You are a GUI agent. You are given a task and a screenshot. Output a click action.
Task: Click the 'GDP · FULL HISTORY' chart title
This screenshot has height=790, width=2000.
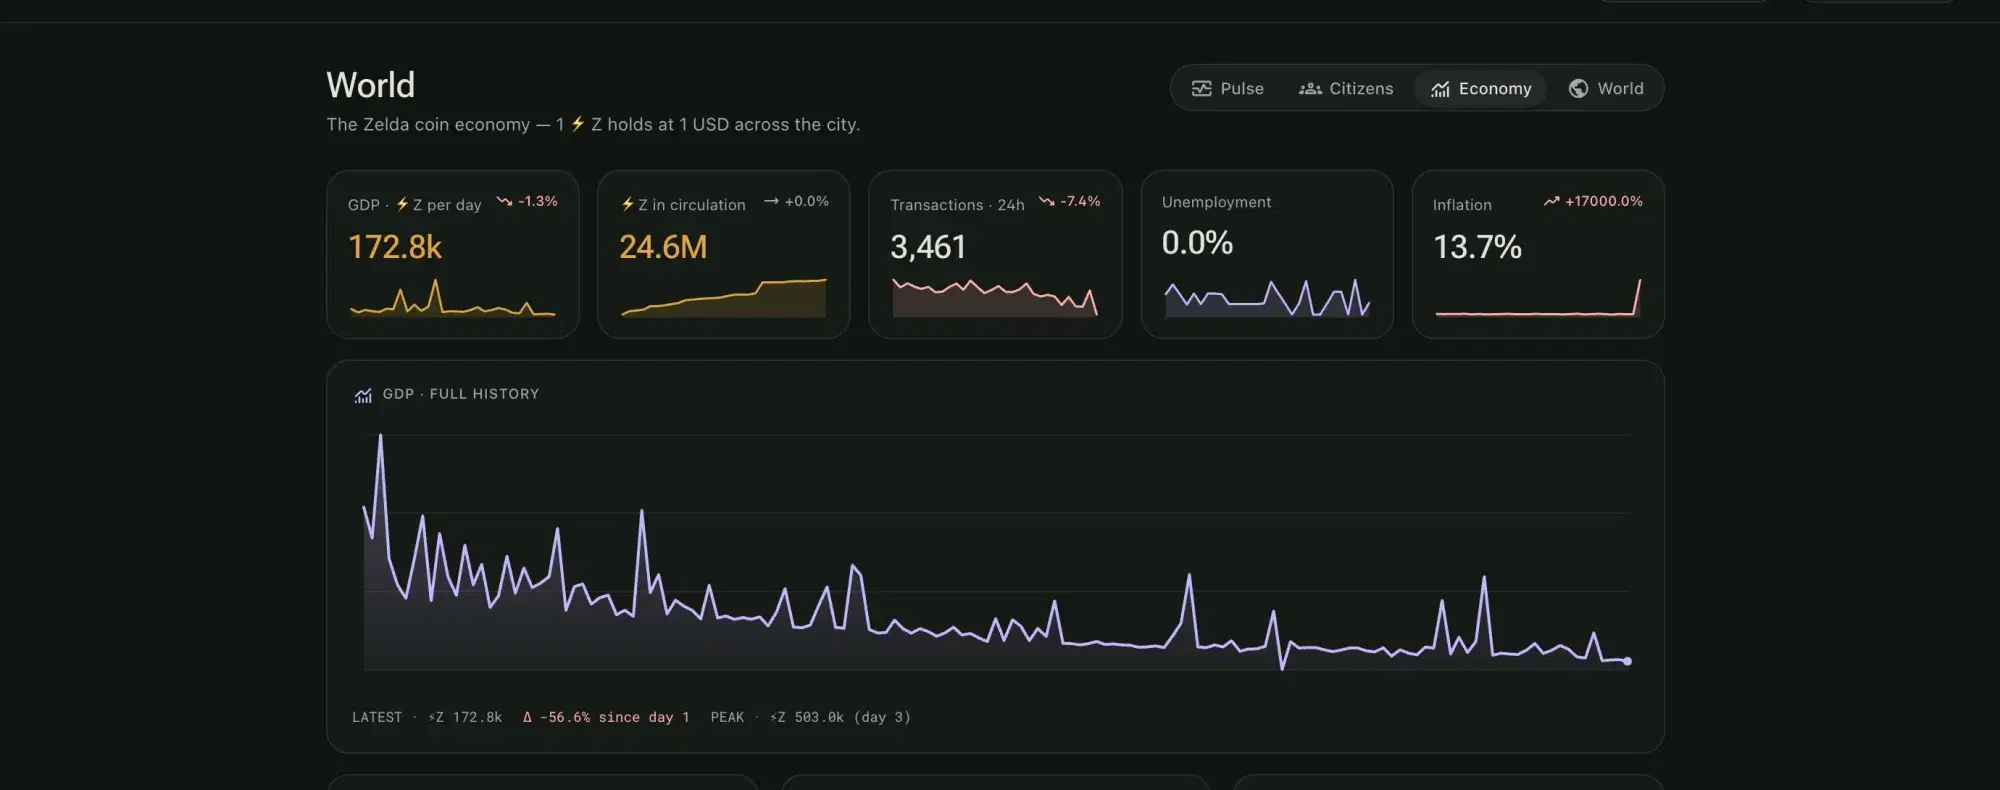click(461, 394)
